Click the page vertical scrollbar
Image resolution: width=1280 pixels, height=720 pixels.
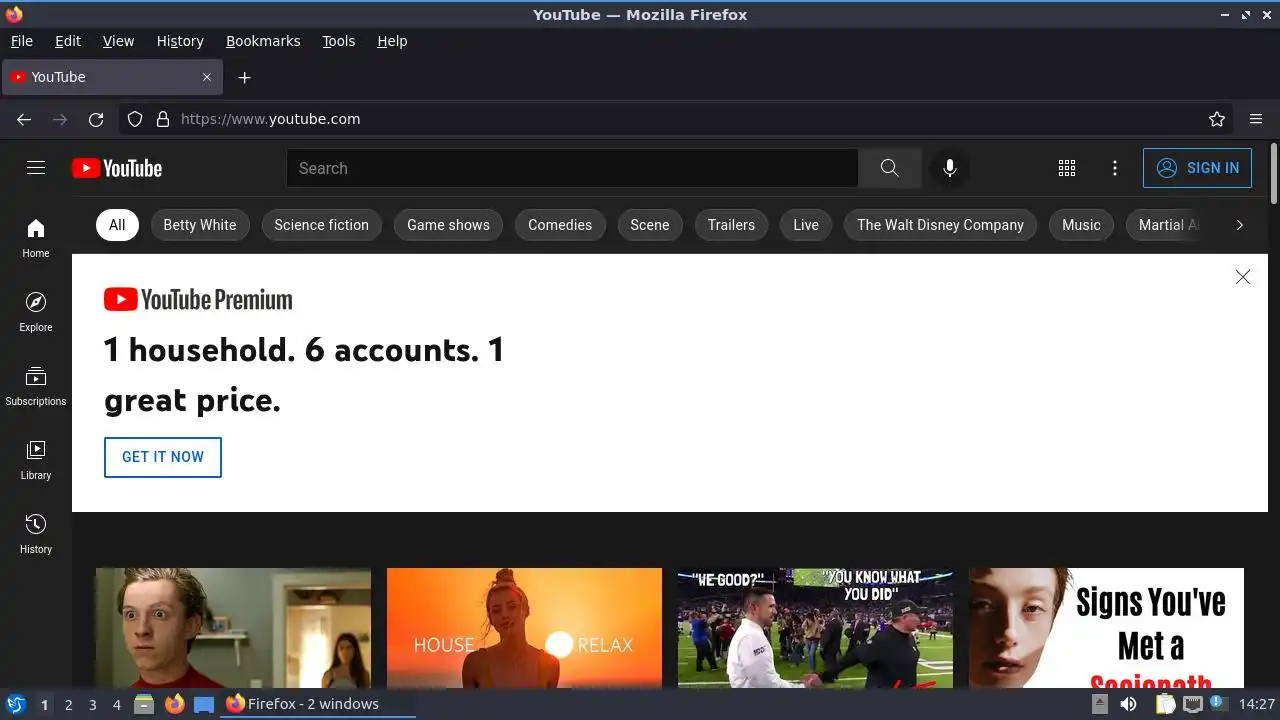pos(1274,174)
